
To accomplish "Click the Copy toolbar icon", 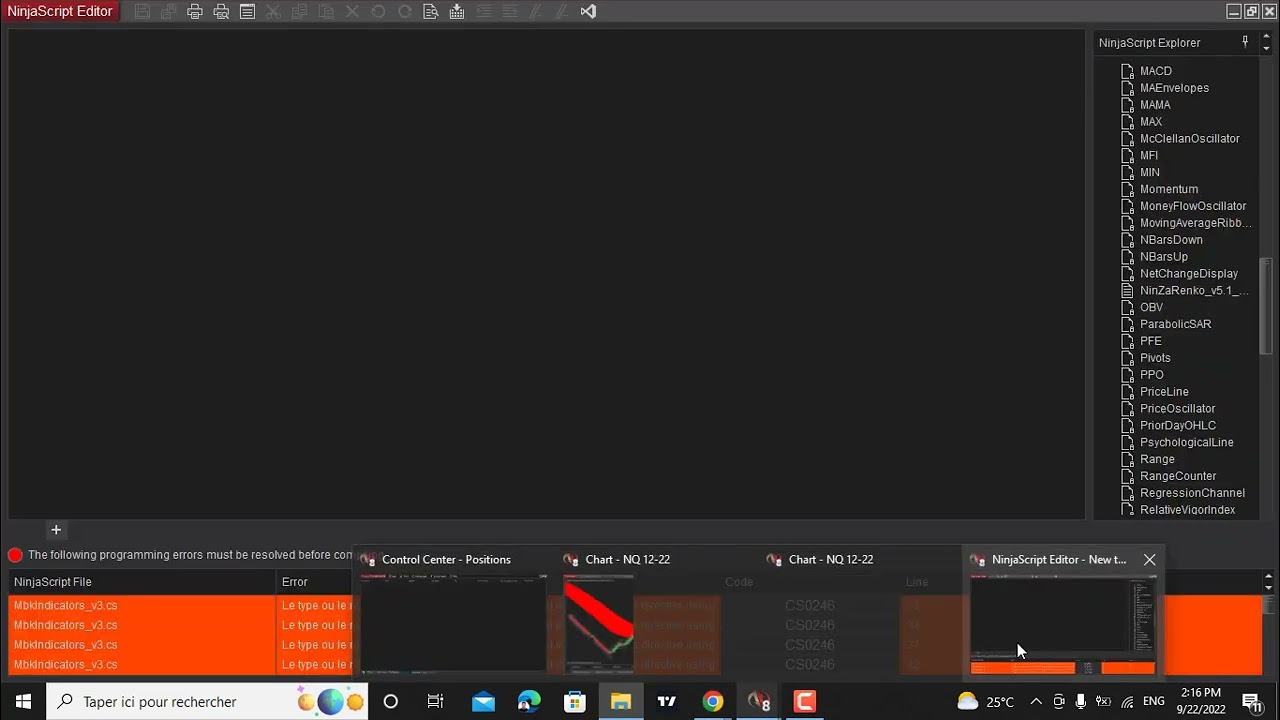I will click(299, 12).
